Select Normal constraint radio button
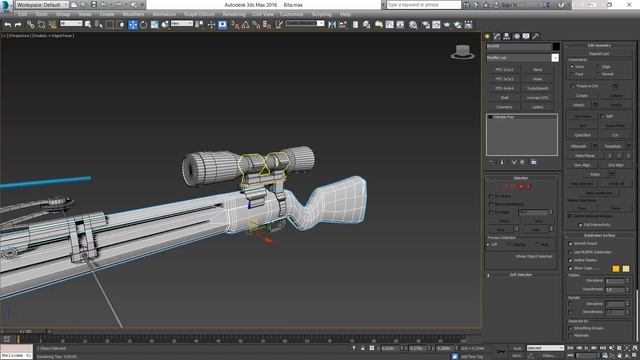The height and width of the screenshot is (360, 640). pos(598,74)
